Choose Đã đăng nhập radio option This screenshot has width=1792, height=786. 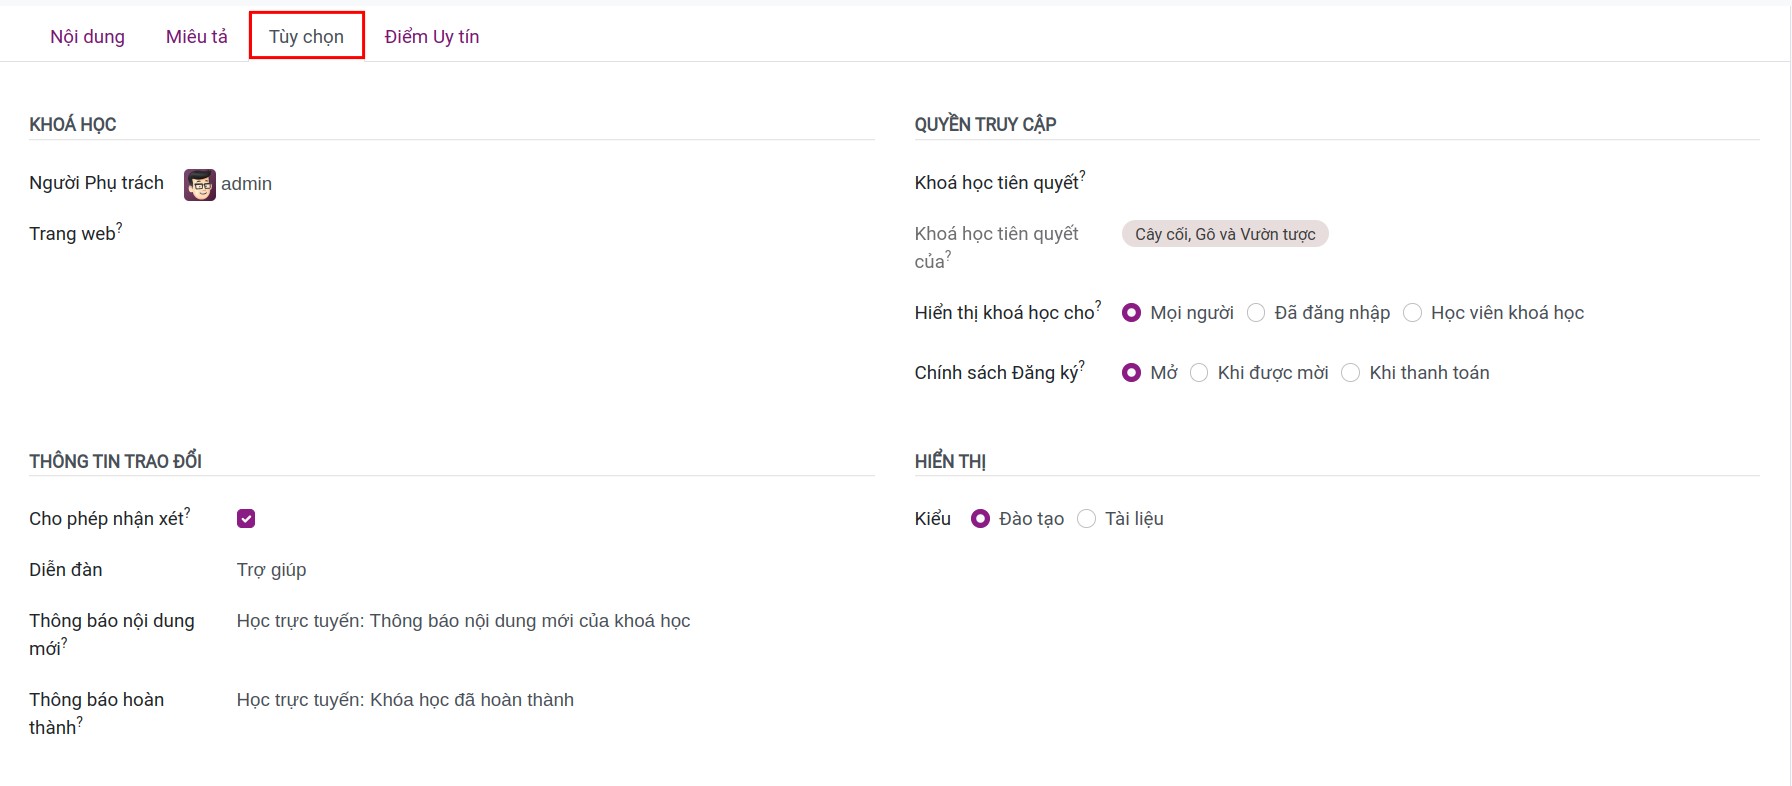pyautogui.click(x=1256, y=313)
